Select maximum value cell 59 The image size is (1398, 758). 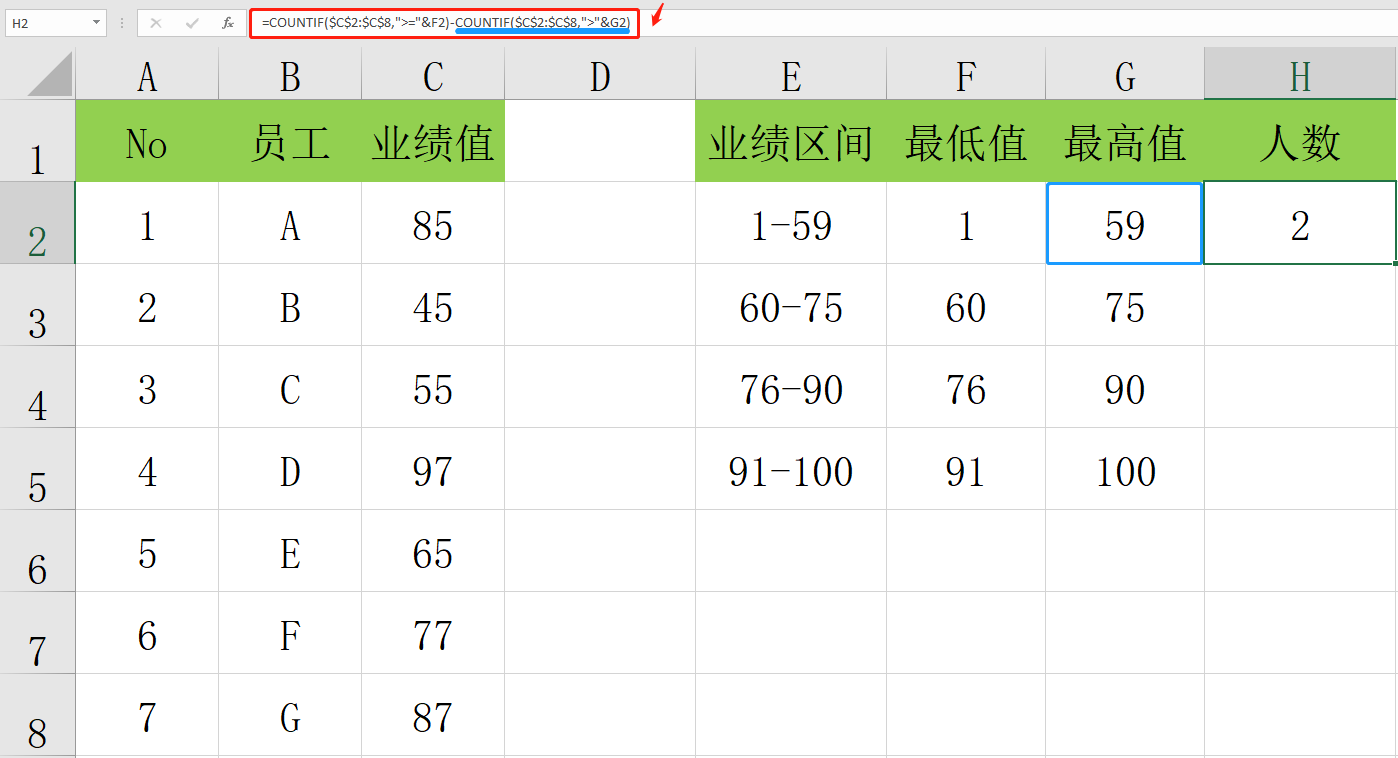click(x=1125, y=223)
